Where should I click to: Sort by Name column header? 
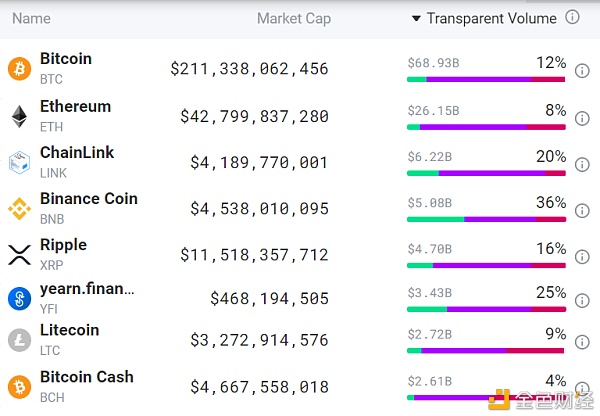point(31,18)
